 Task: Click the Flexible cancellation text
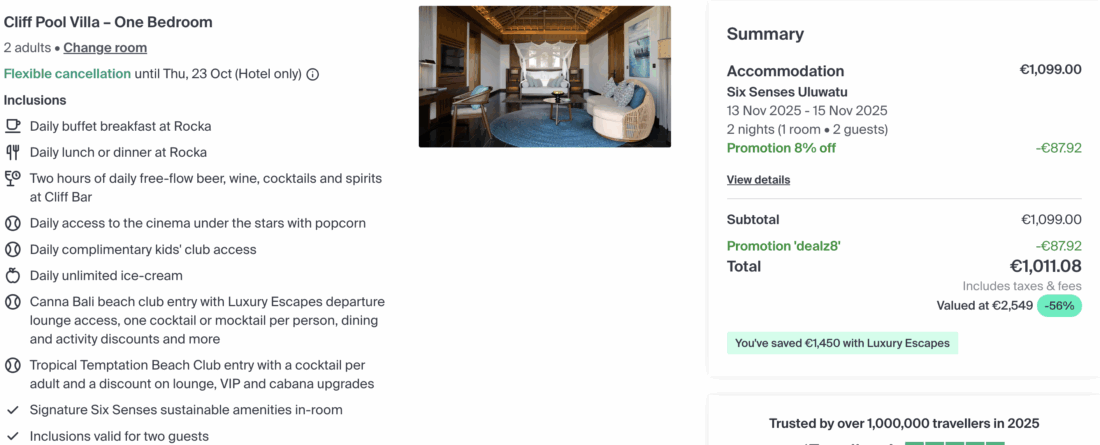click(67, 74)
